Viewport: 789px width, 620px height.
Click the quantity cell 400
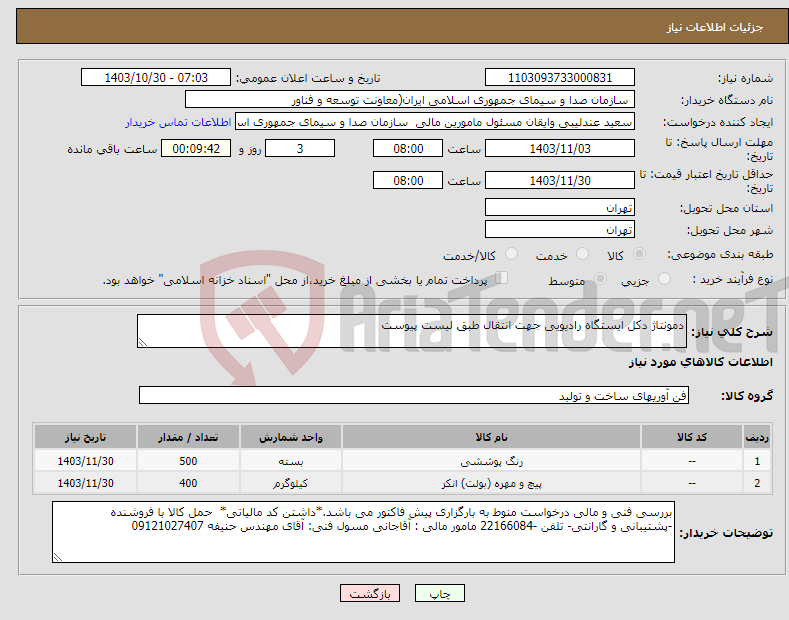[188, 483]
